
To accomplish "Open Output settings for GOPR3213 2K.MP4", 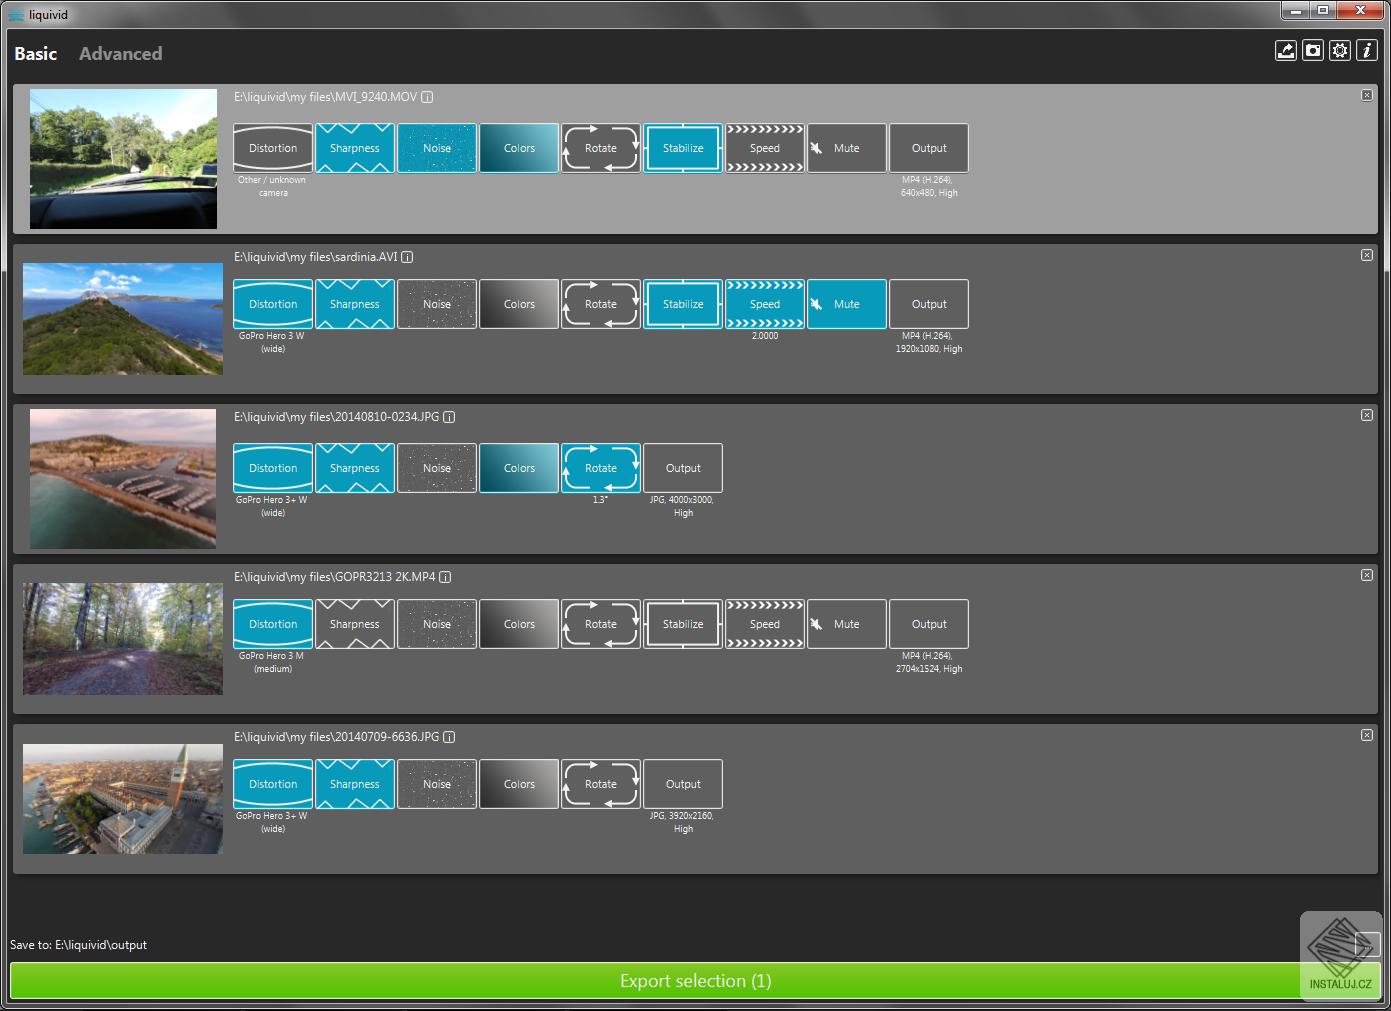I will [x=929, y=624].
